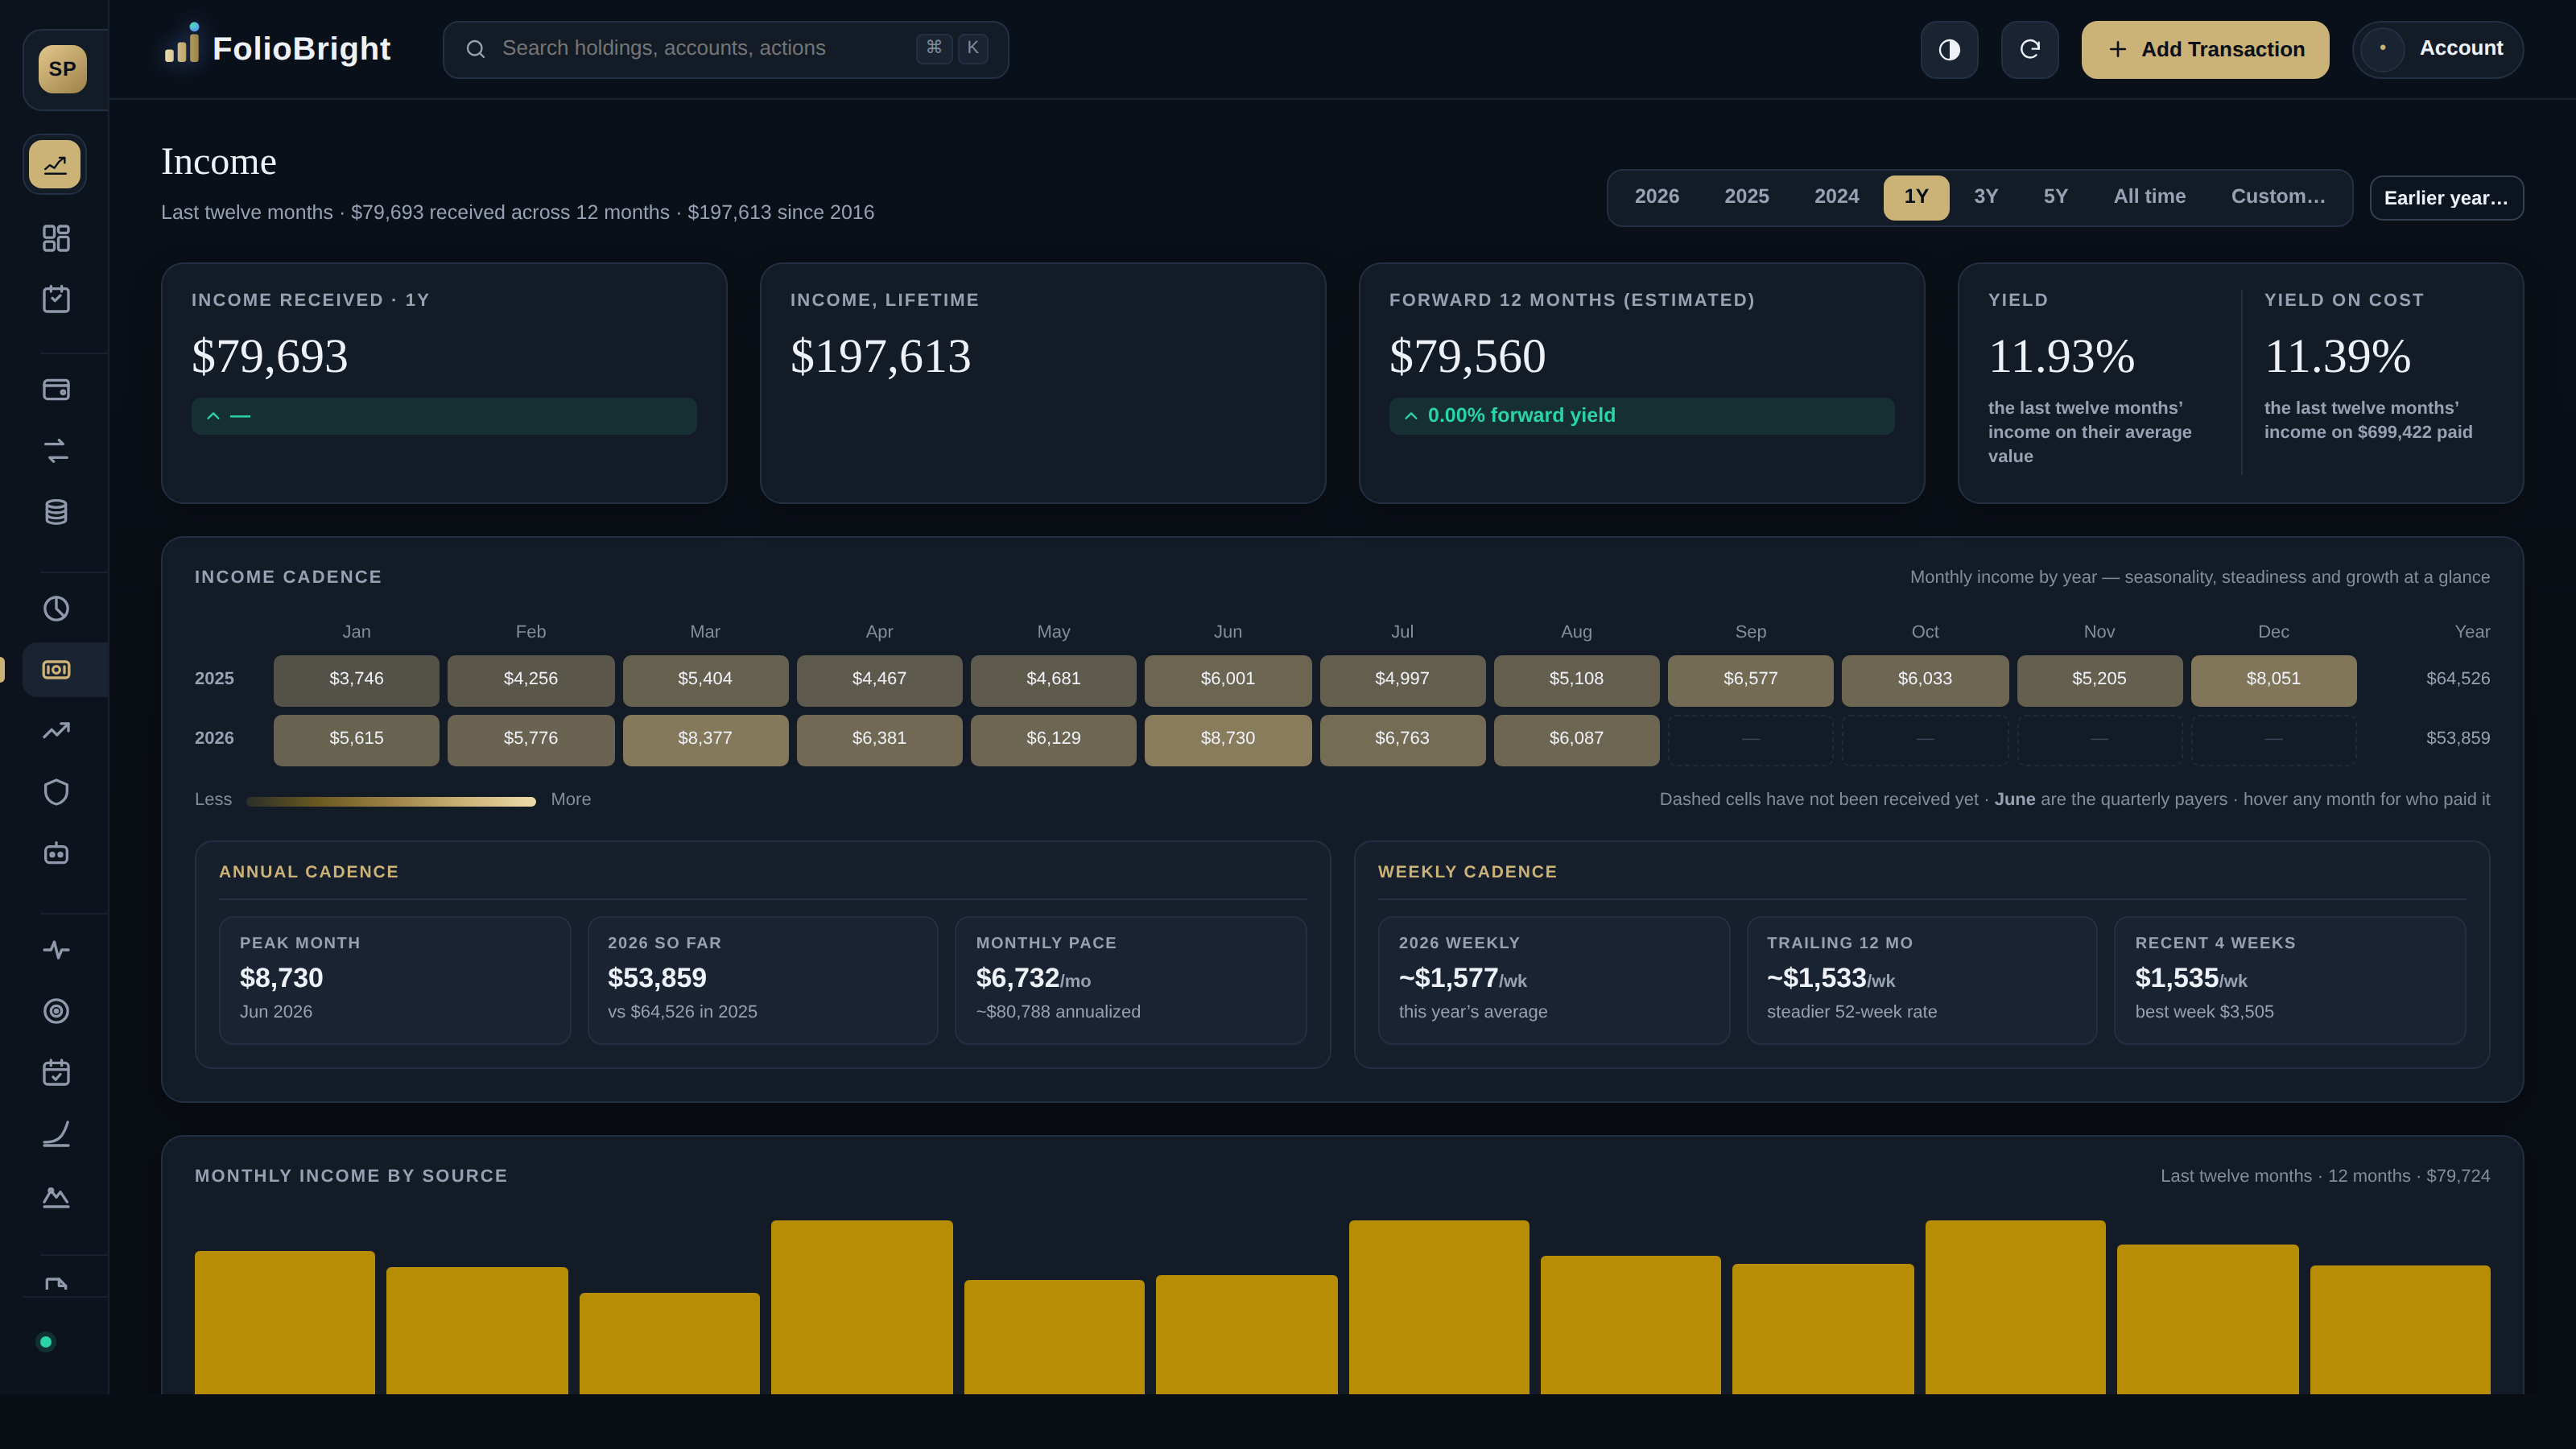Select the 2025 period tab
The height and width of the screenshot is (1449, 2576).
pyautogui.click(x=1746, y=197)
